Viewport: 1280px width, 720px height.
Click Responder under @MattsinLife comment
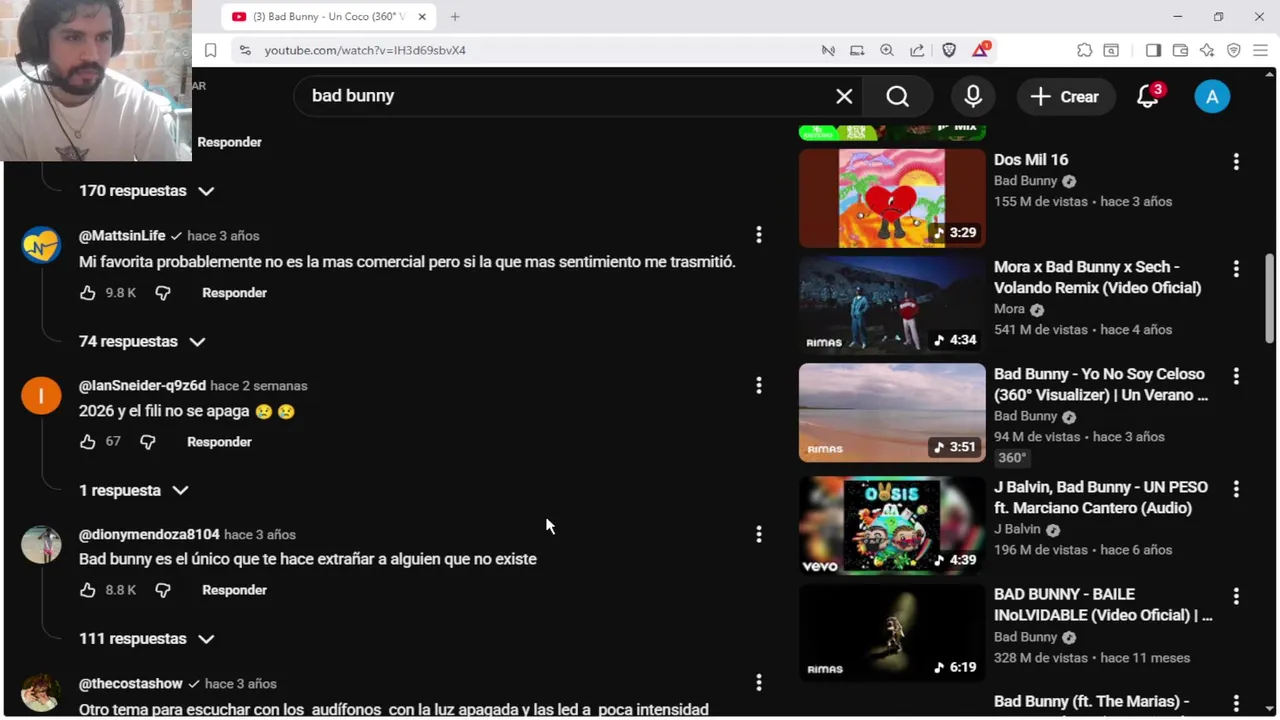pyautogui.click(x=234, y=293)
